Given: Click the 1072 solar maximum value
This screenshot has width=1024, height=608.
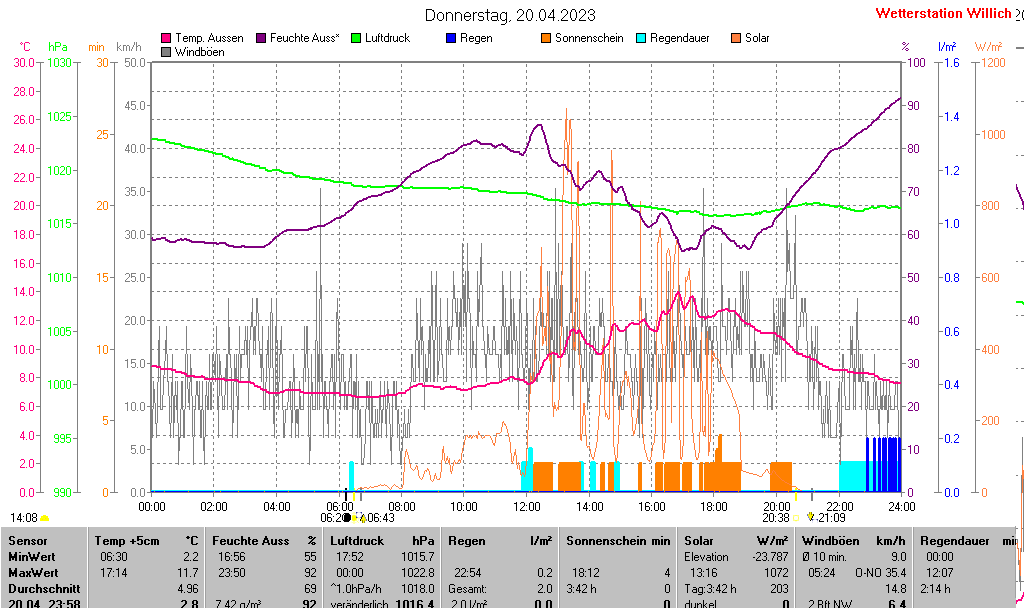Looking at the screenshot, I should coord(776,573).
